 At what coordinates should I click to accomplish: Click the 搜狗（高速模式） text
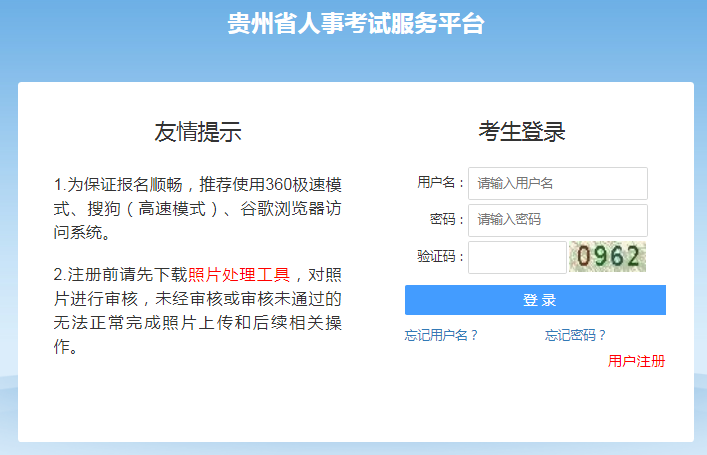[152, 209]
